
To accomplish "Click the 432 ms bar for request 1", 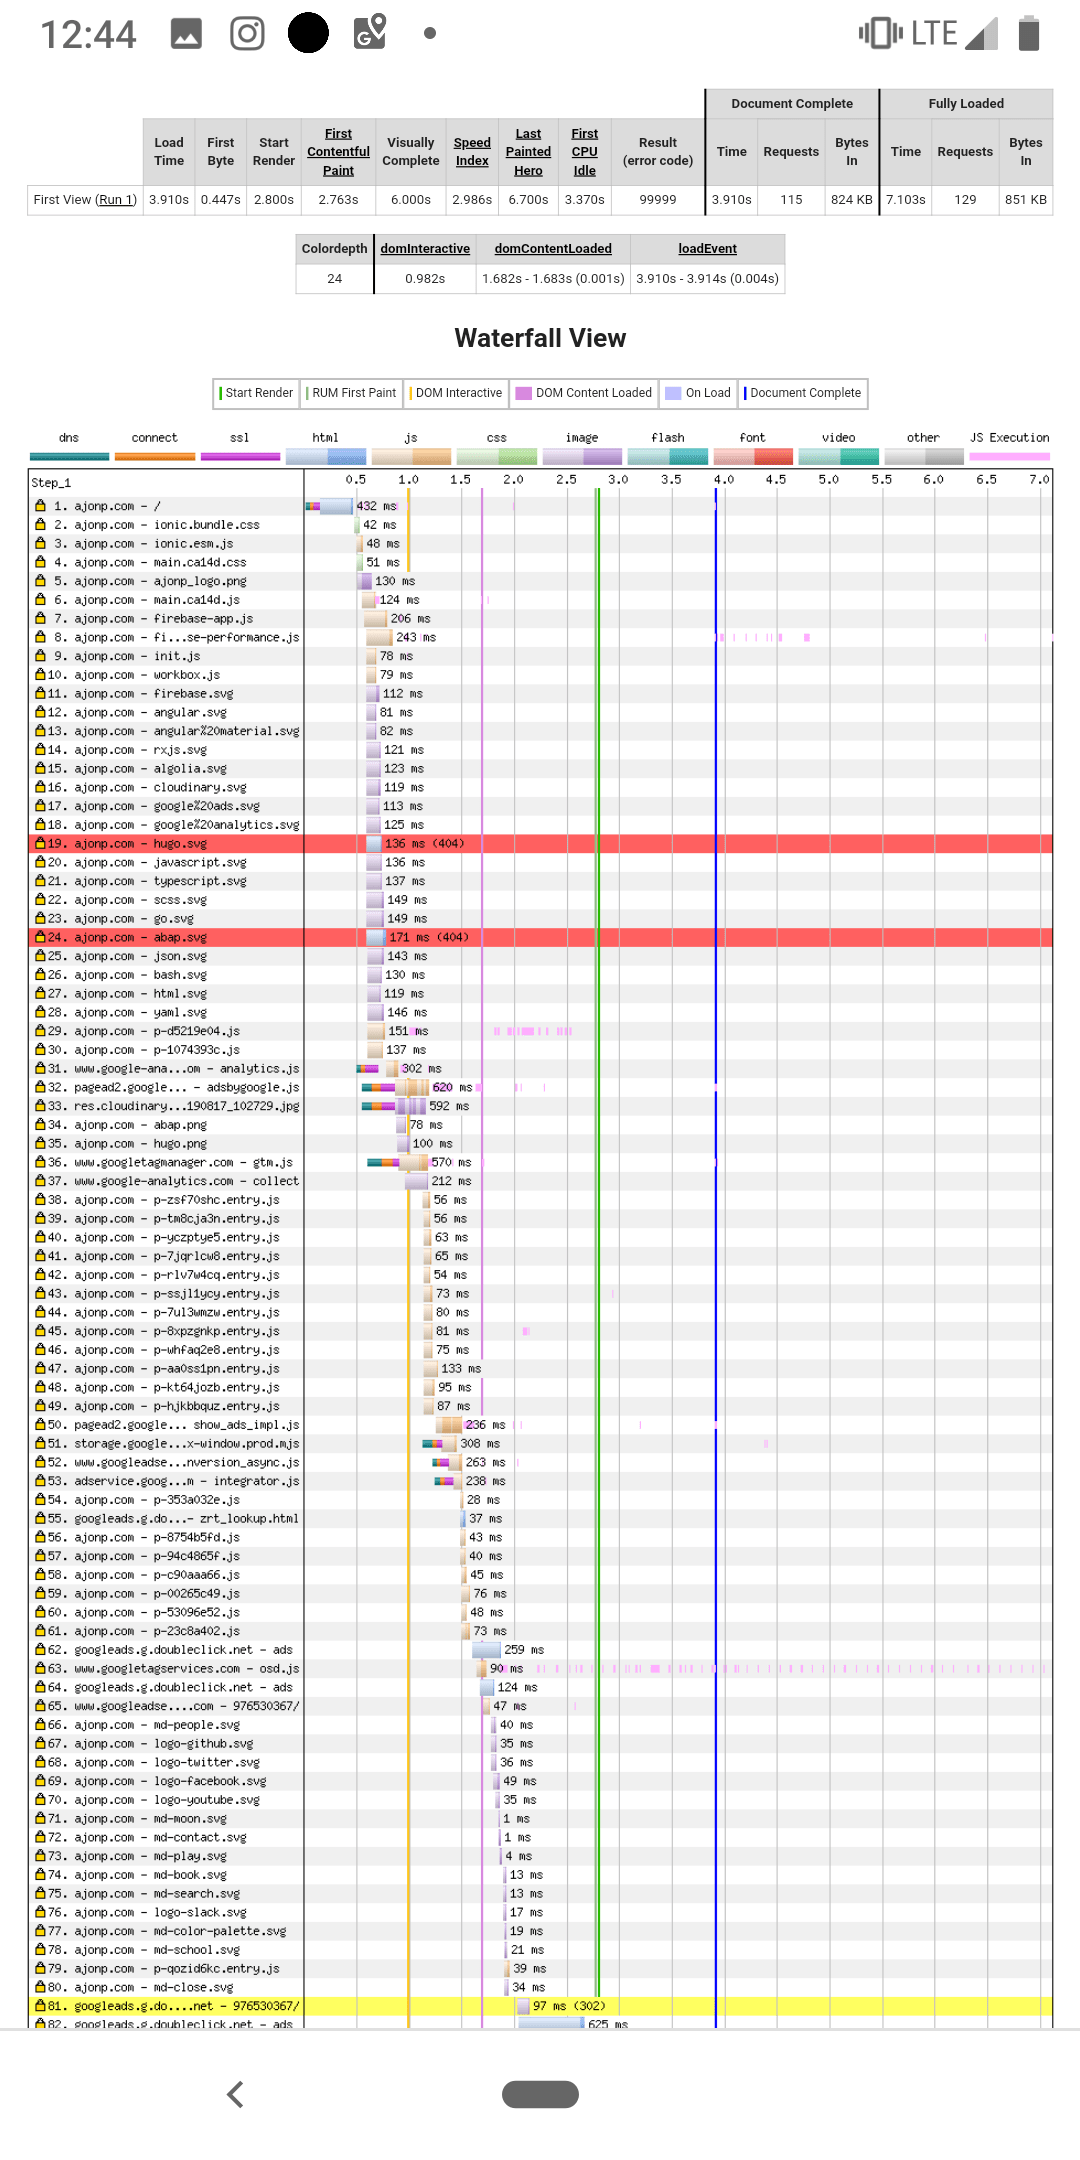I will pos(329,506).
